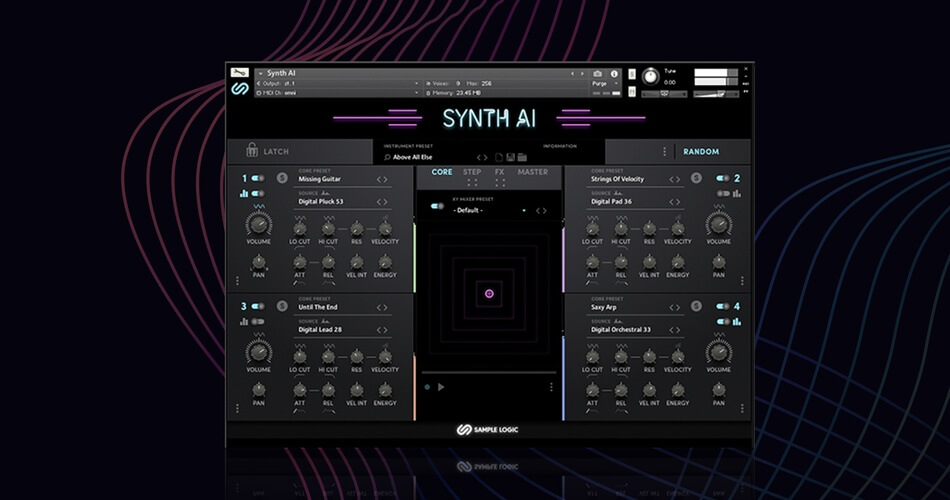Image resolution: width=950 pixels, height=500 pixels.
Task: Toggle core 2 power switch
Action: coord(723,178)
